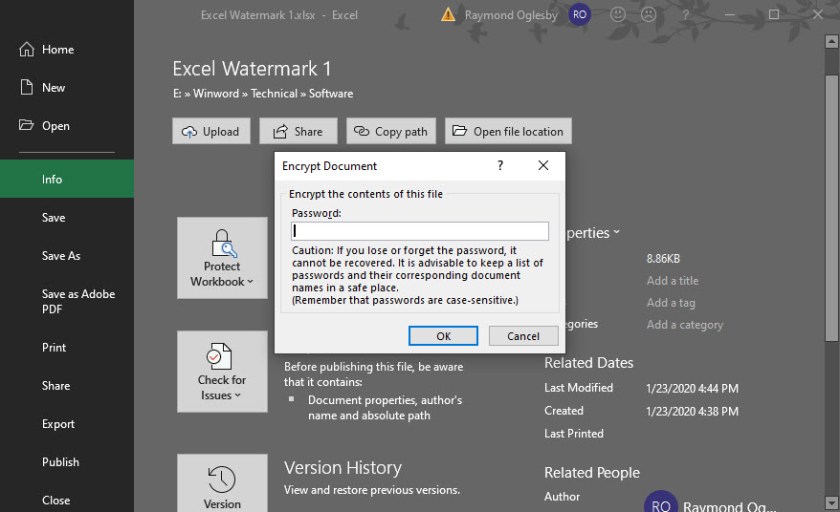840x512 pixels.
Task: Cancel the Encrypt Document dialog
Action: pos(523,336)
